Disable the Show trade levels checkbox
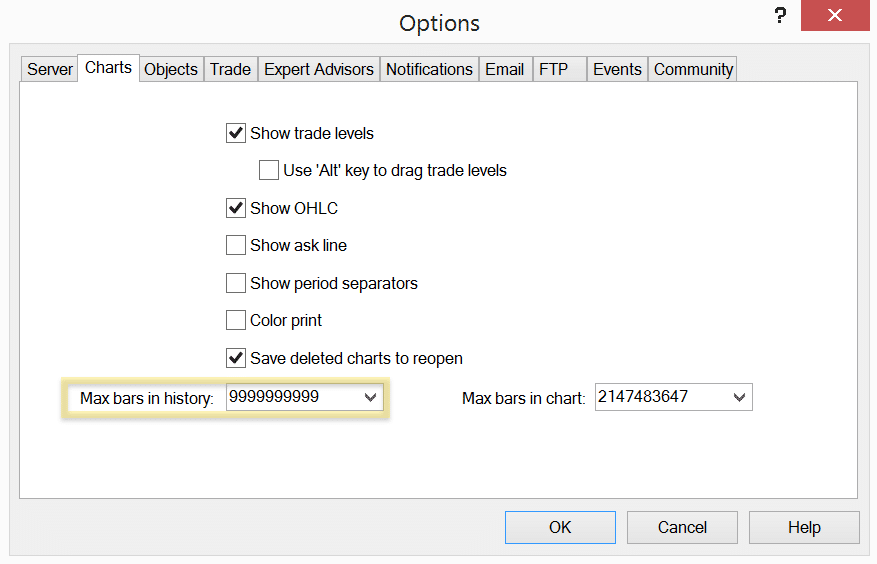This screenshot has width=877, height=564. coord(236,133)
